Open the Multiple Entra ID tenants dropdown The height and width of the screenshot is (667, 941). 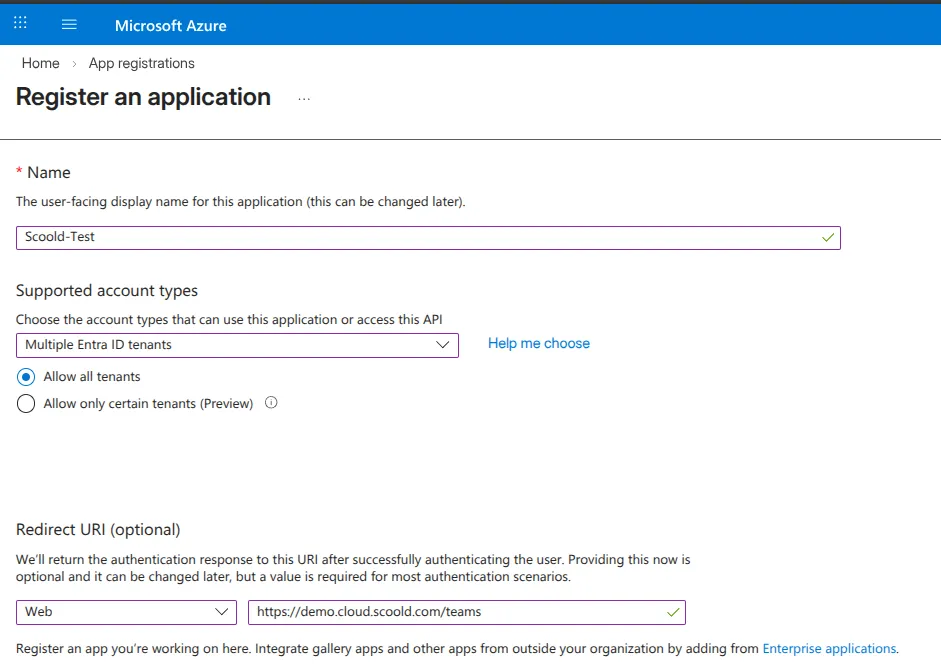(237, 344)
